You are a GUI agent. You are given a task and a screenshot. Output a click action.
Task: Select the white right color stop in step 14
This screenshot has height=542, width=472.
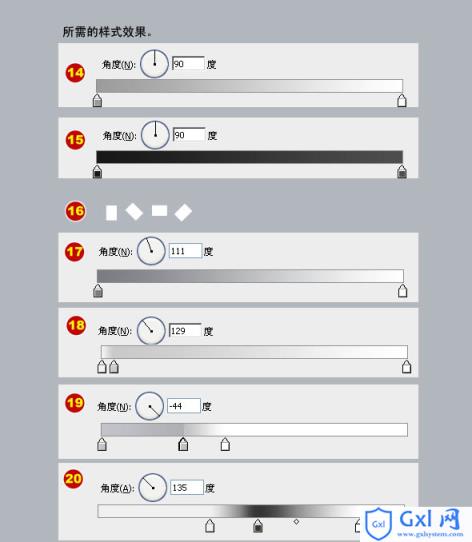(x=402, y=100)
